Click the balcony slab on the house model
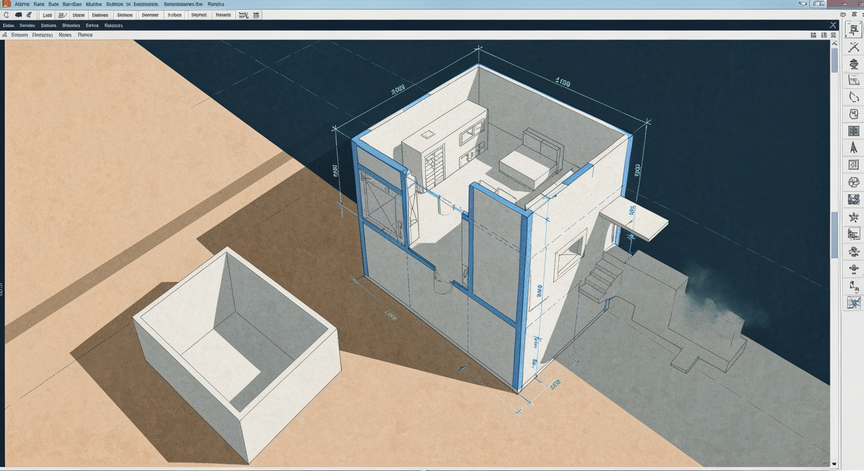This screenshot has height=471, width=864. pyautogui.click(x=635, y=218)
